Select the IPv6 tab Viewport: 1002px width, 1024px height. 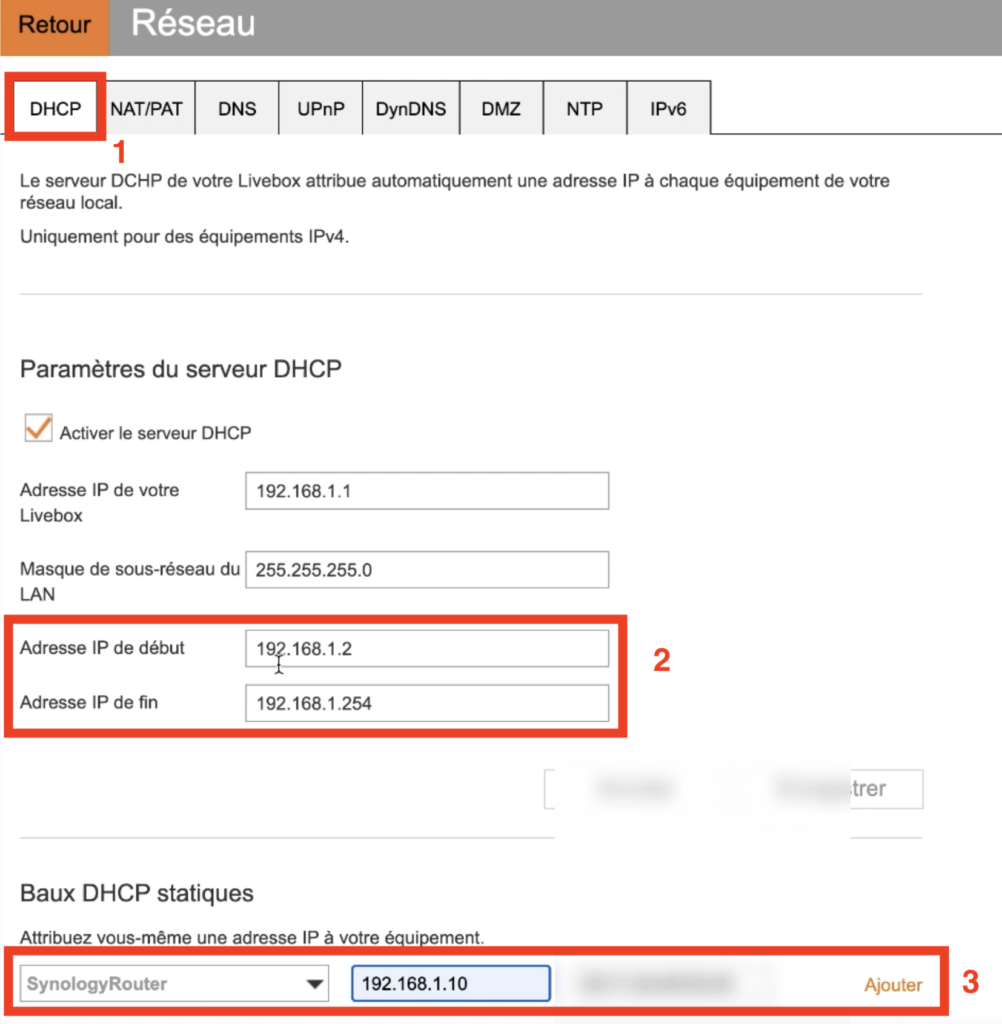[668, 108]
